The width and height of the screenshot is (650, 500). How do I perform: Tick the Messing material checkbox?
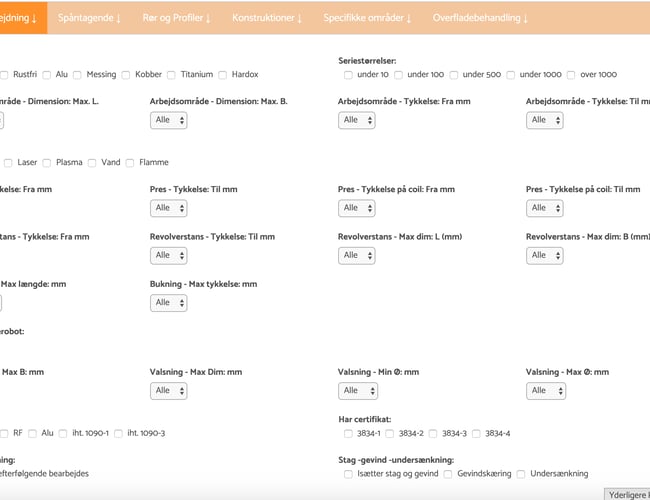(x=79, y=75)
